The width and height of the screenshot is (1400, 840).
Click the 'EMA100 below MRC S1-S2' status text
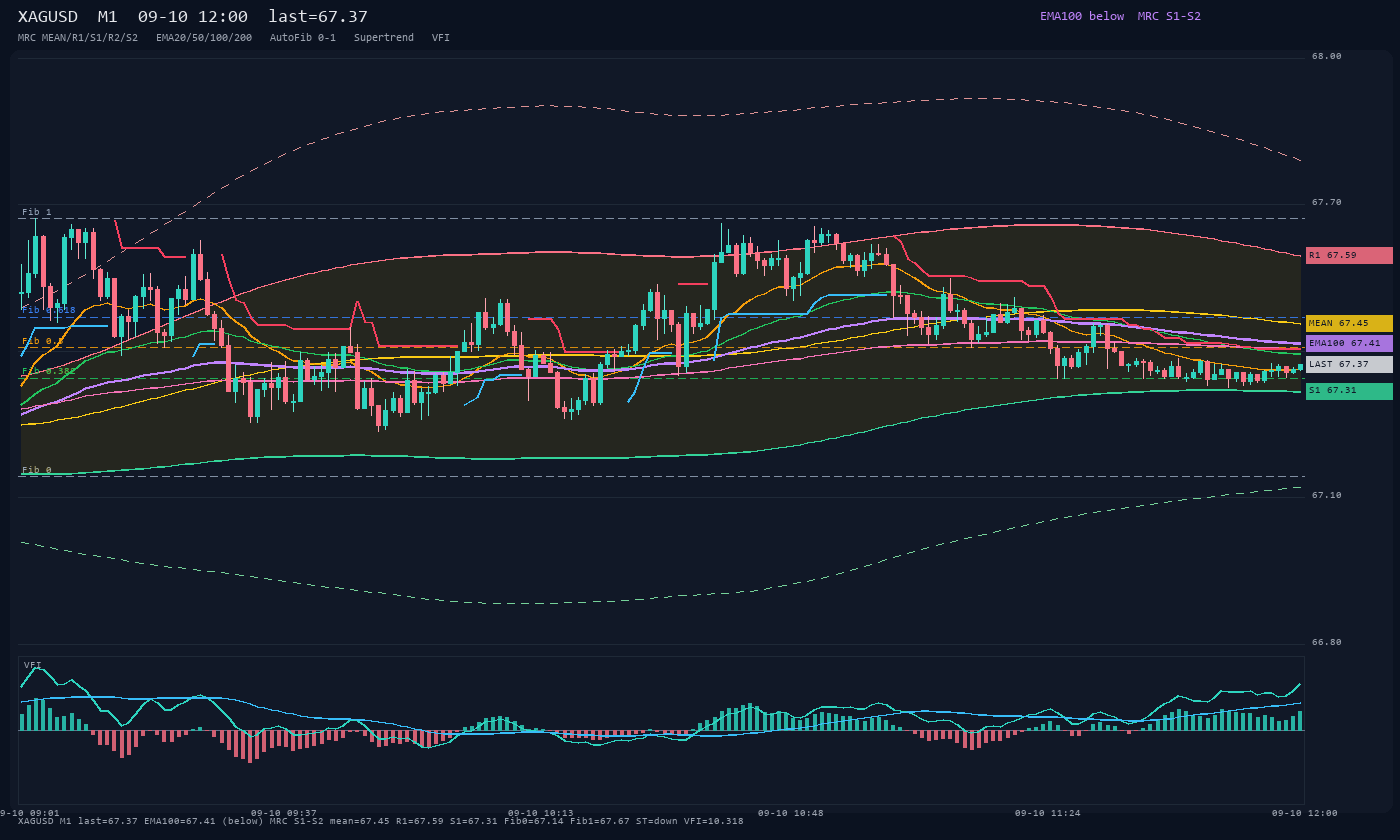[1120, 16]
